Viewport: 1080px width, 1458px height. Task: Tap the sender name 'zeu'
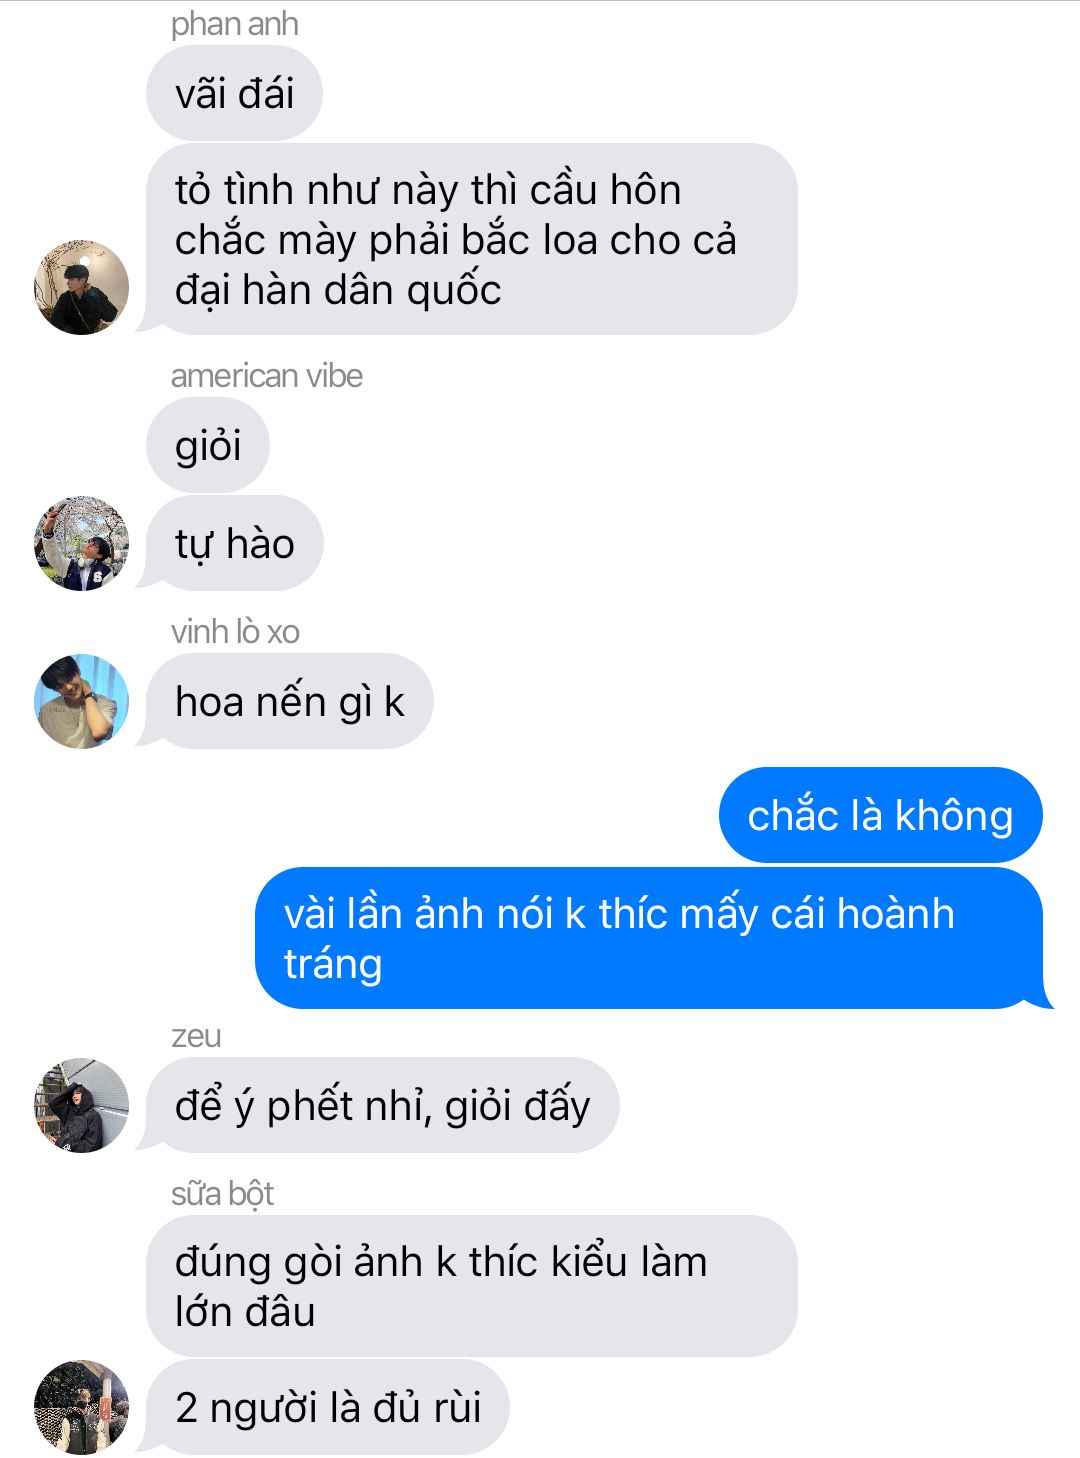coord(196,1036)
